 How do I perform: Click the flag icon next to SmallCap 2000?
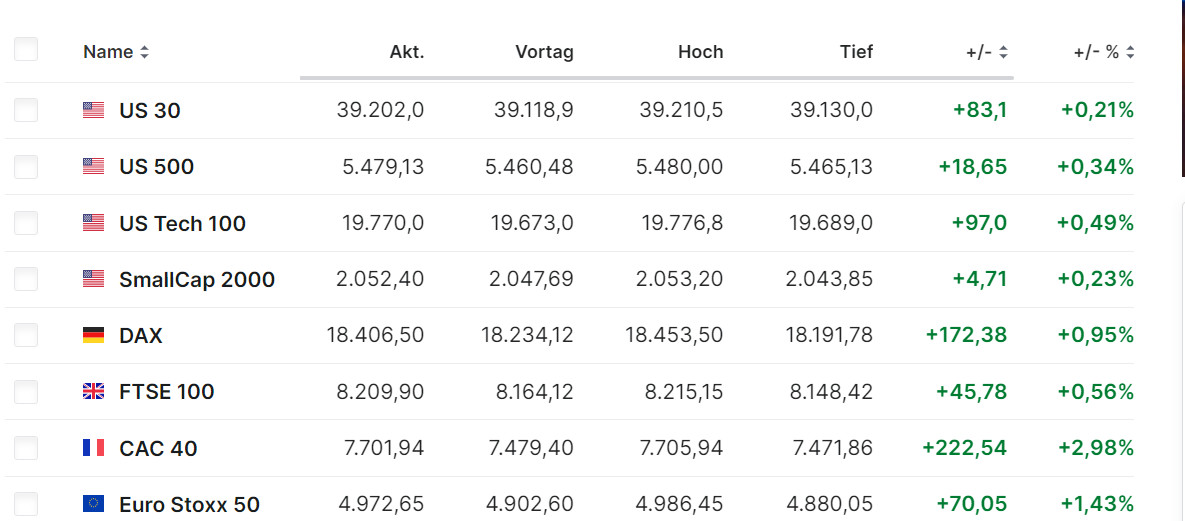point(93,279)
